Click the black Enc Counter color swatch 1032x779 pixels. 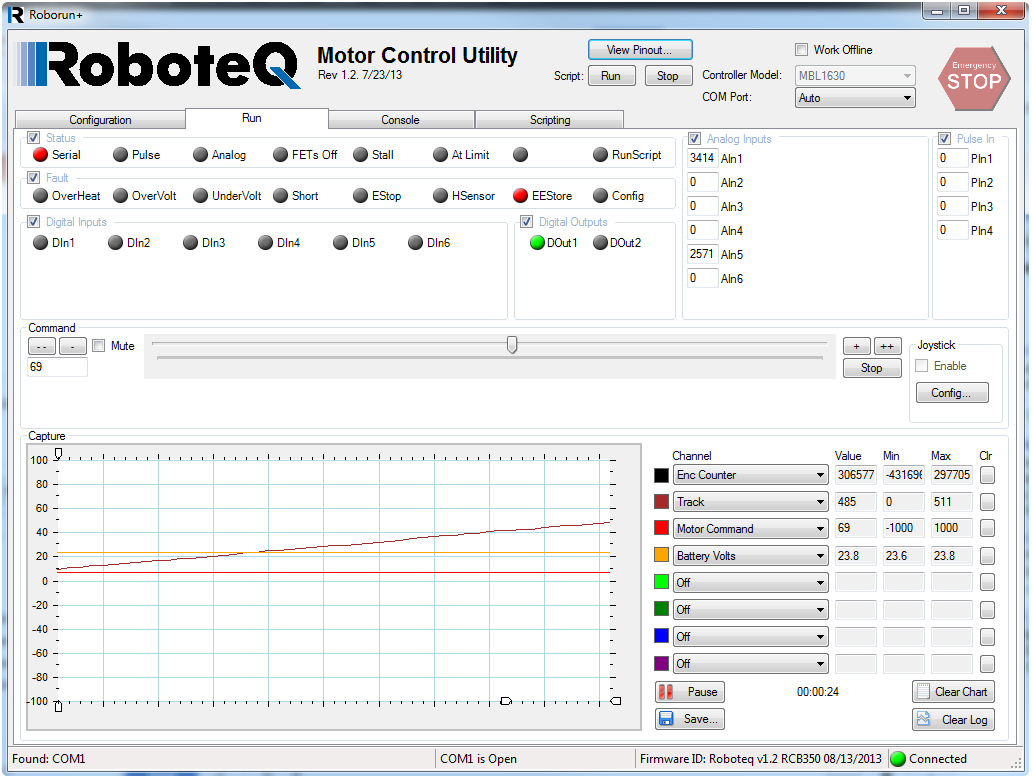click(x=661, y=475)
